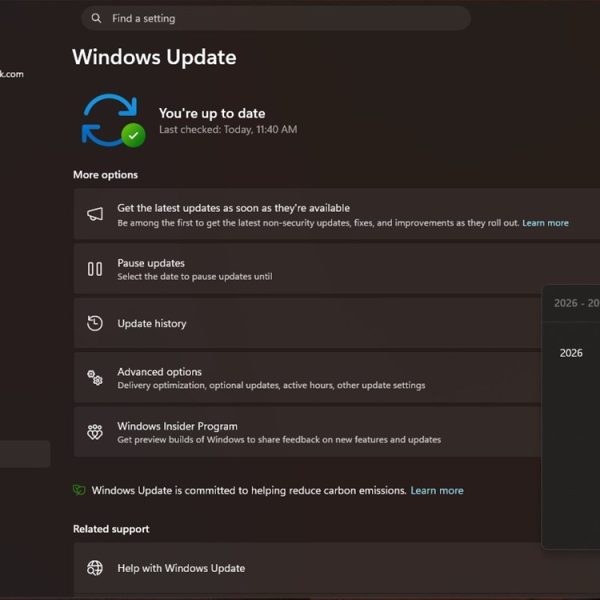Select the highlighted sidebar navigation item
The height and width of the screenshot is (600, 600).
(25, 454)
